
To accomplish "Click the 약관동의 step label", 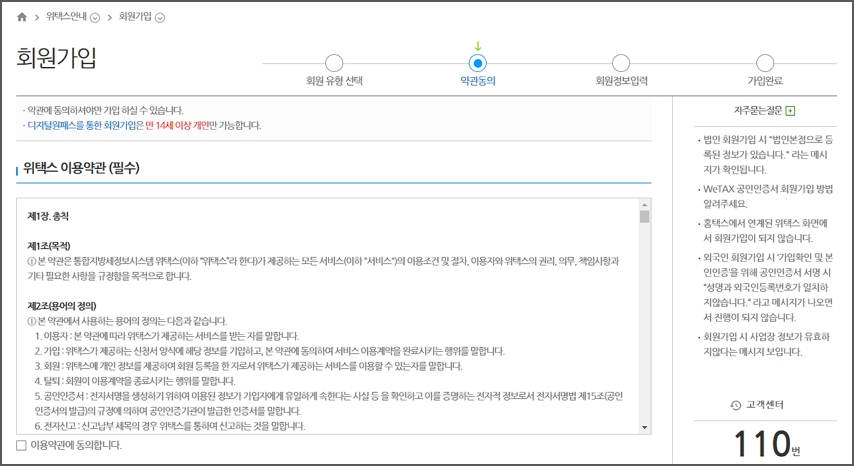I will [478, 81].
